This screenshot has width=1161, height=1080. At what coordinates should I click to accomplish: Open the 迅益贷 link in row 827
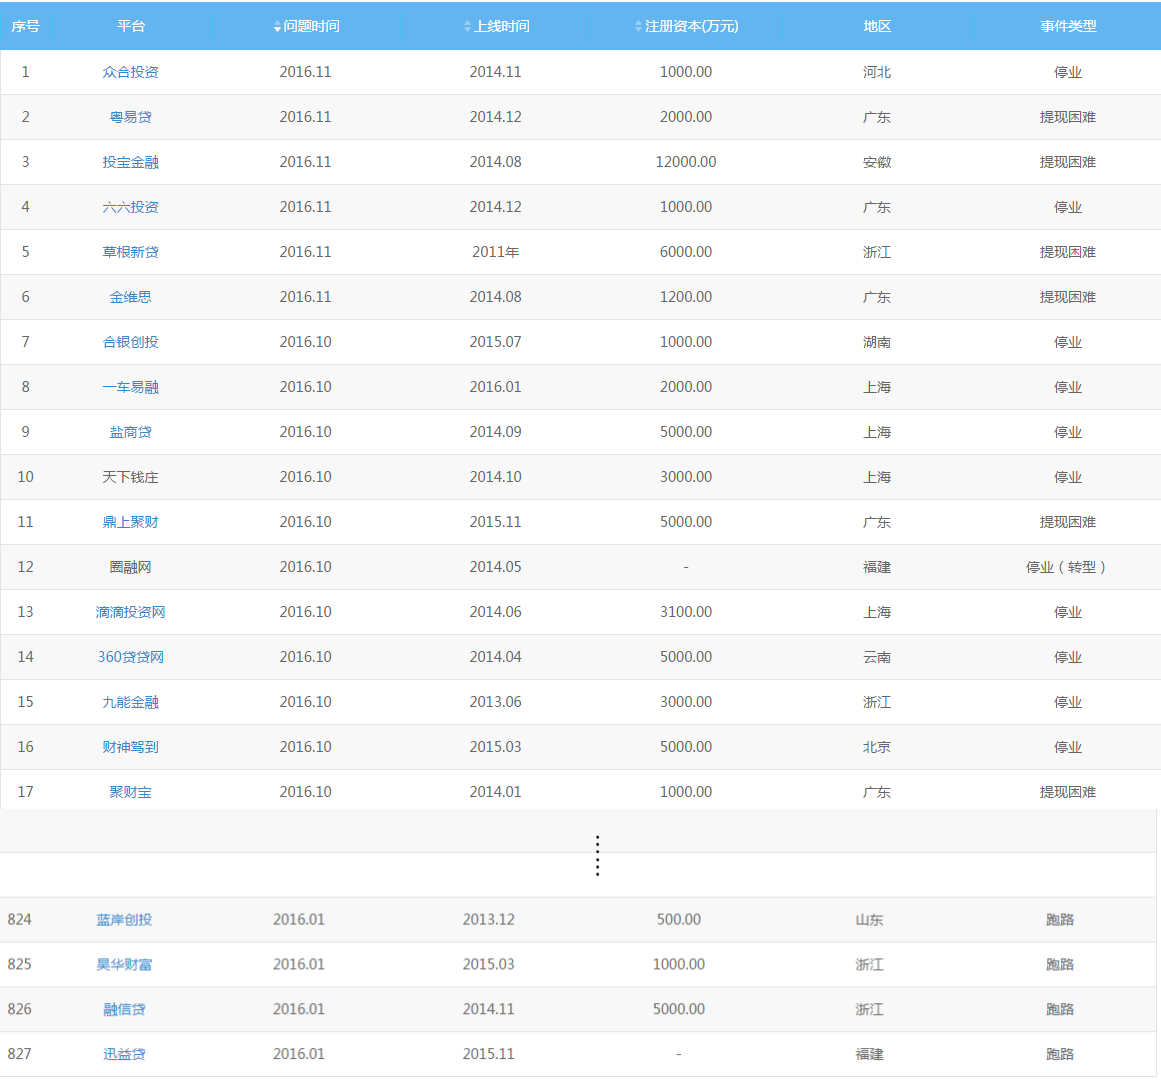124,1054
